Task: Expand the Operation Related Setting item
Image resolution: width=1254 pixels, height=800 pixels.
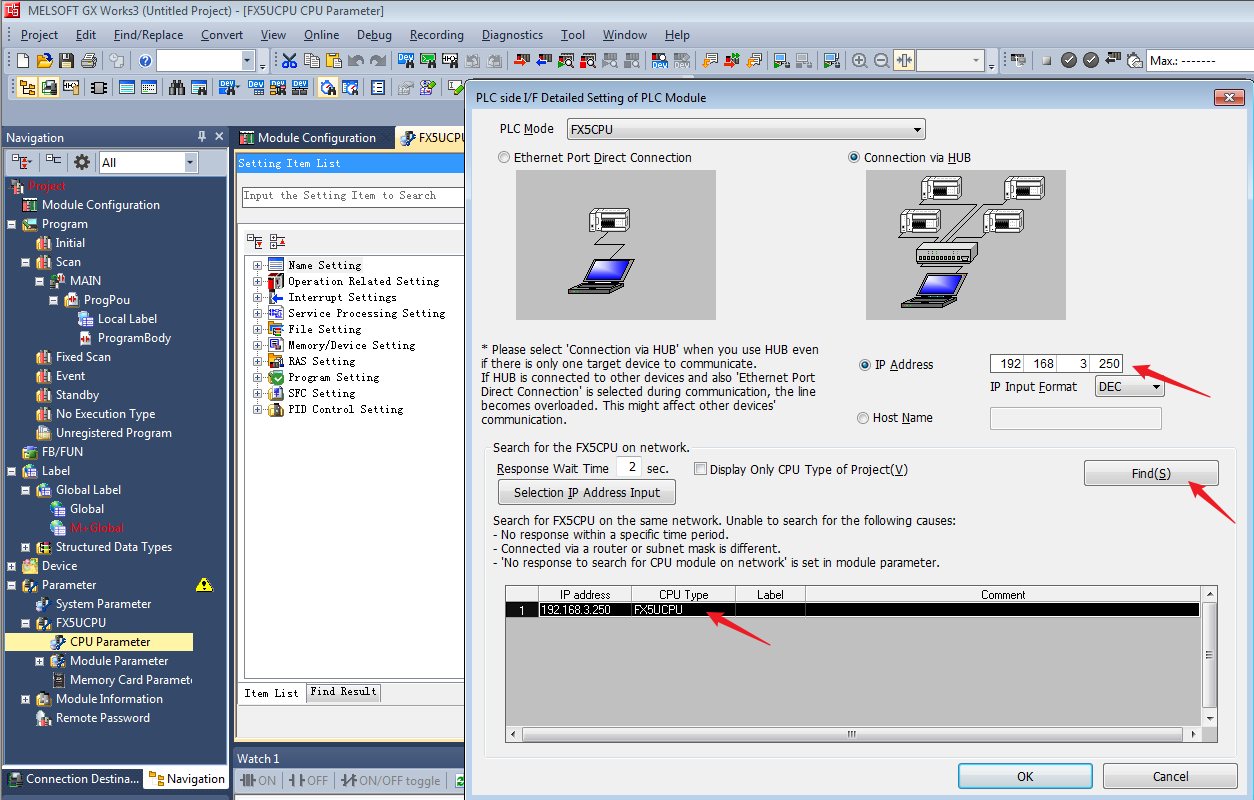Action: [x=258, y=282]
